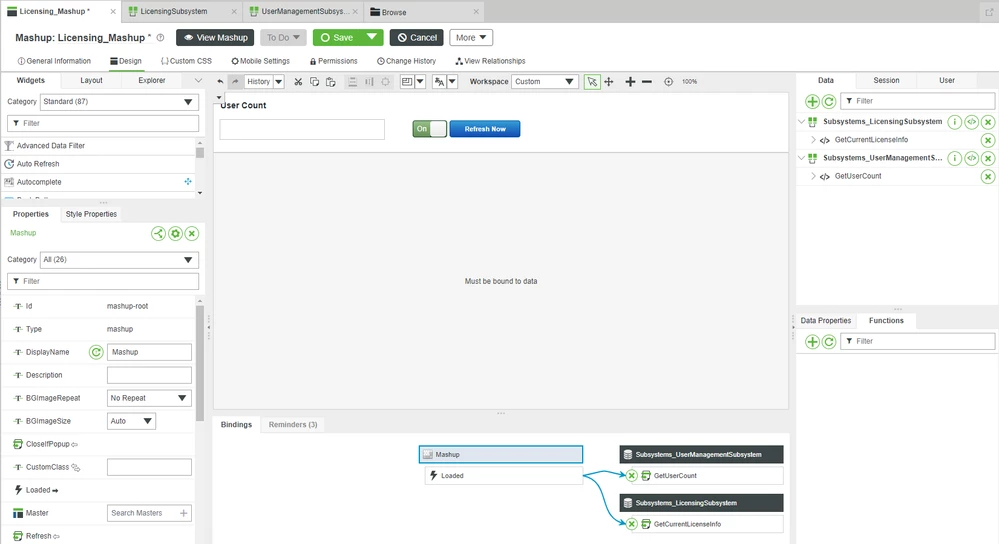The height and width of the screenshot is (544, 999).
Task: Open the Reminders (3) tab
Action: [x=293, y=424]
